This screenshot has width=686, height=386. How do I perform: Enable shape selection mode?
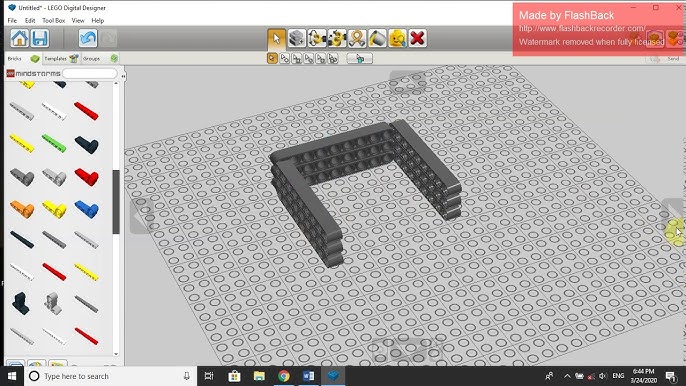(x=321, y=58)
